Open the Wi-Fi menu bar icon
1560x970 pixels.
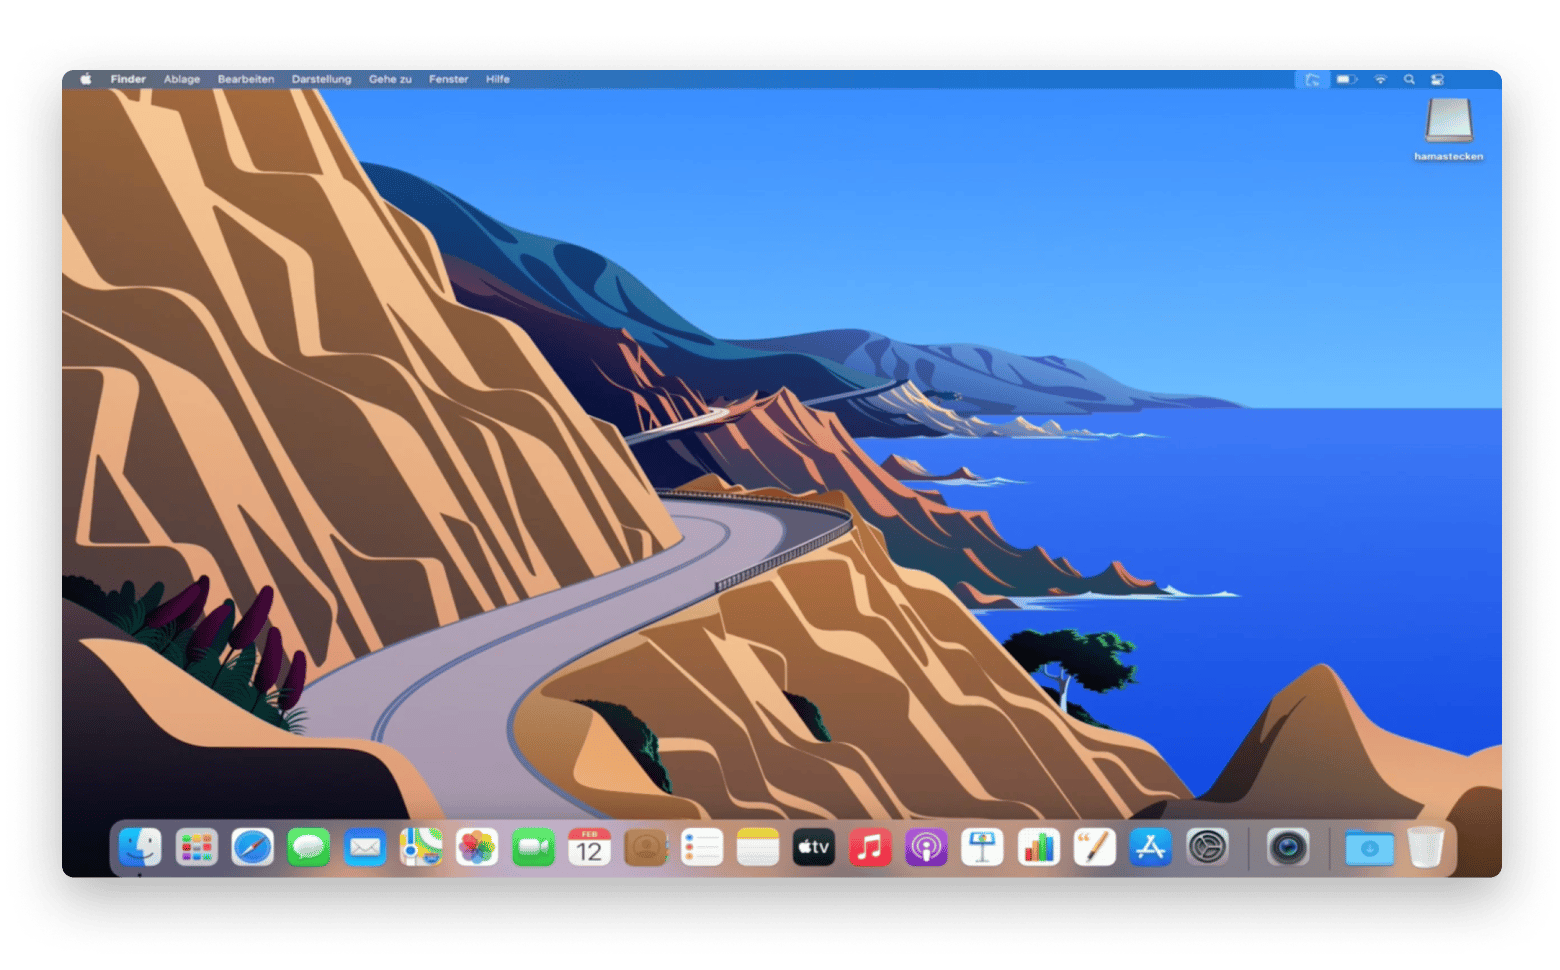(1381, 80)
